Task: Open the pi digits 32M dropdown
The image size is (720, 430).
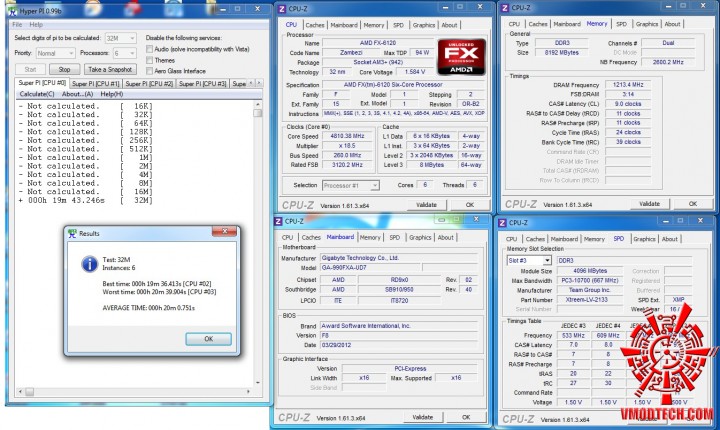Action: (x=120, y=38)
